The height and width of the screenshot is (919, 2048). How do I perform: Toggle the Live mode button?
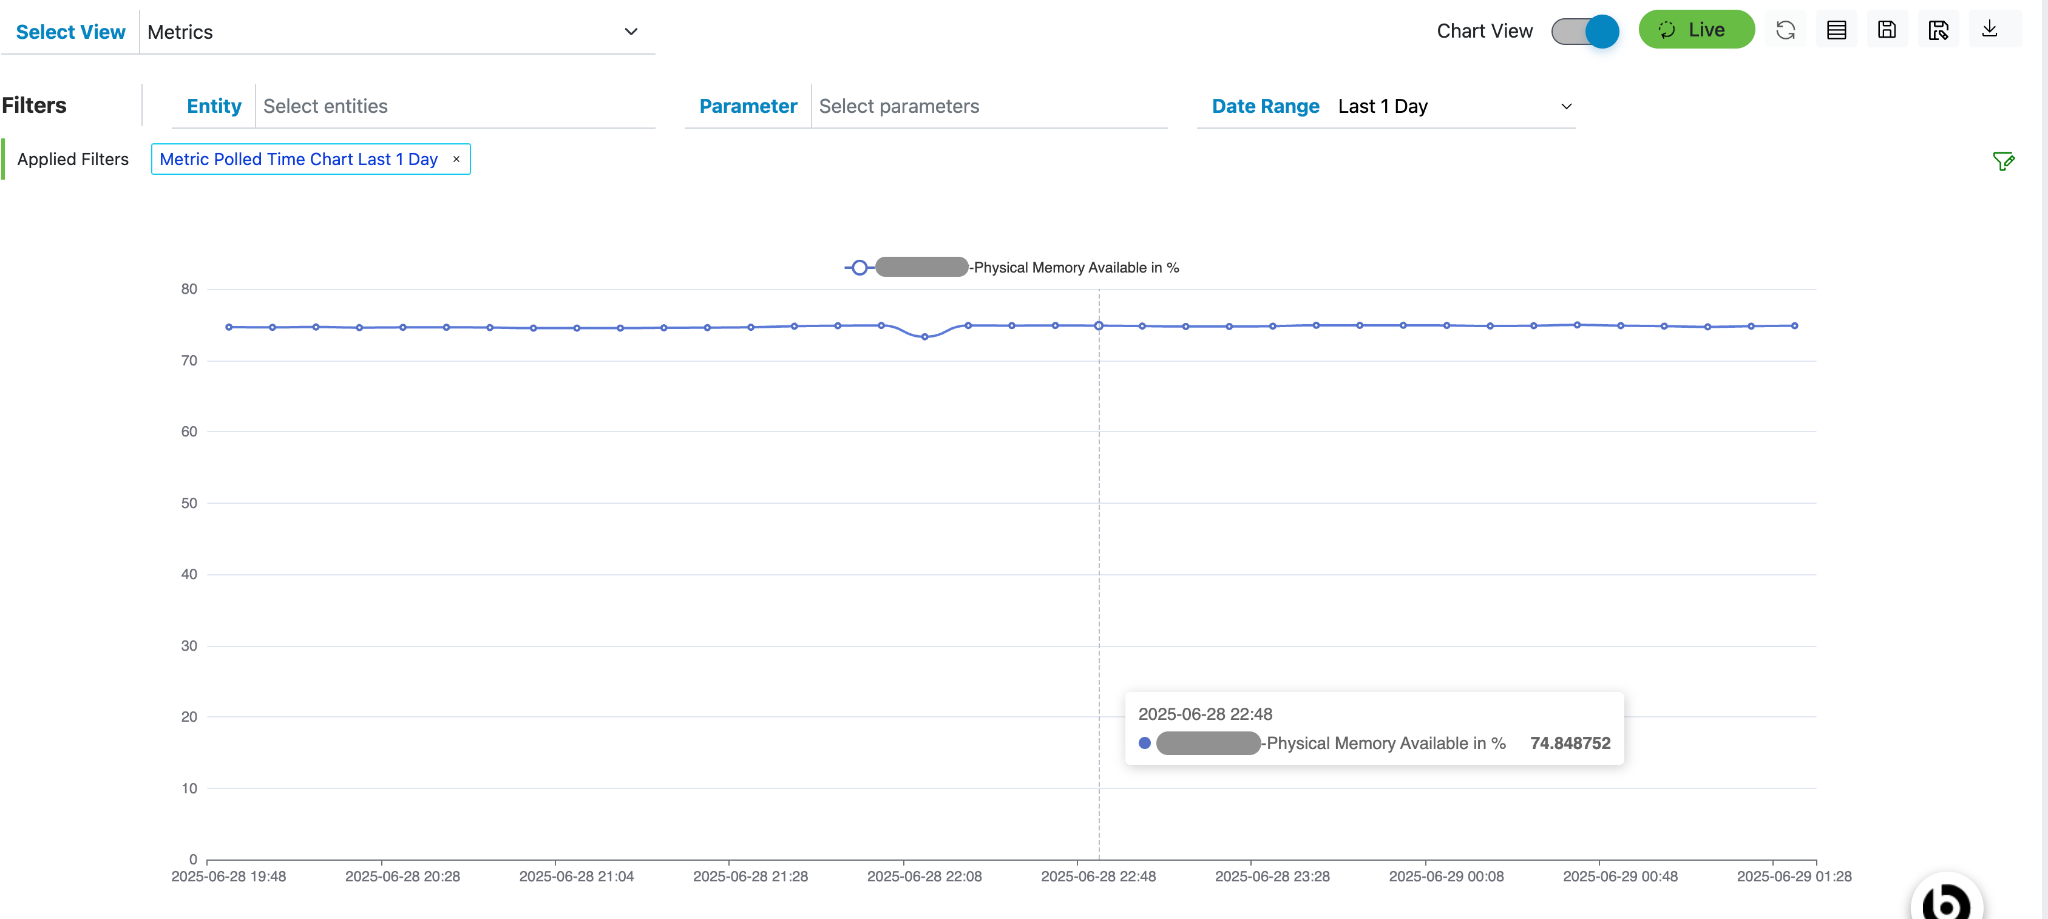click(1696, 30)
